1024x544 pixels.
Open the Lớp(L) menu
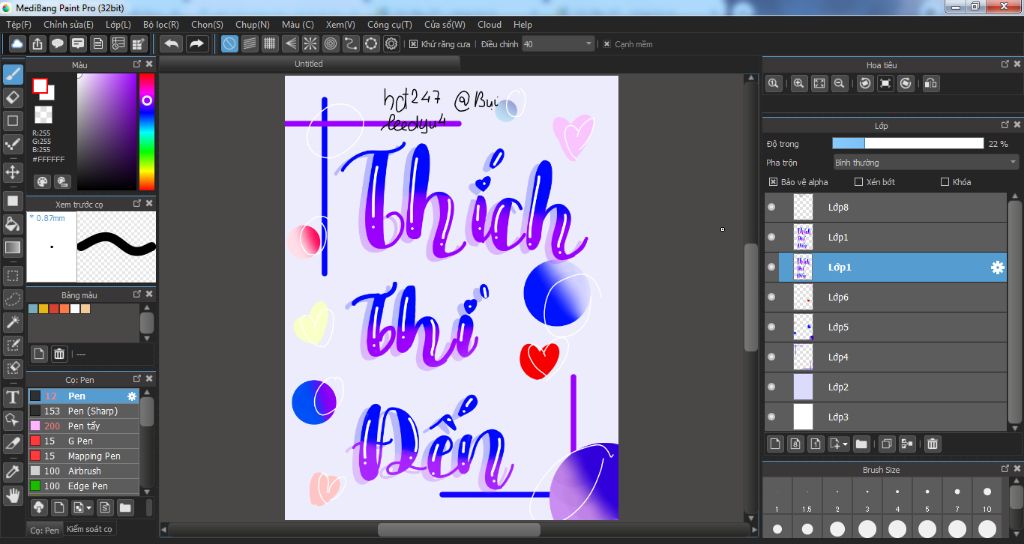pos(118,24)
